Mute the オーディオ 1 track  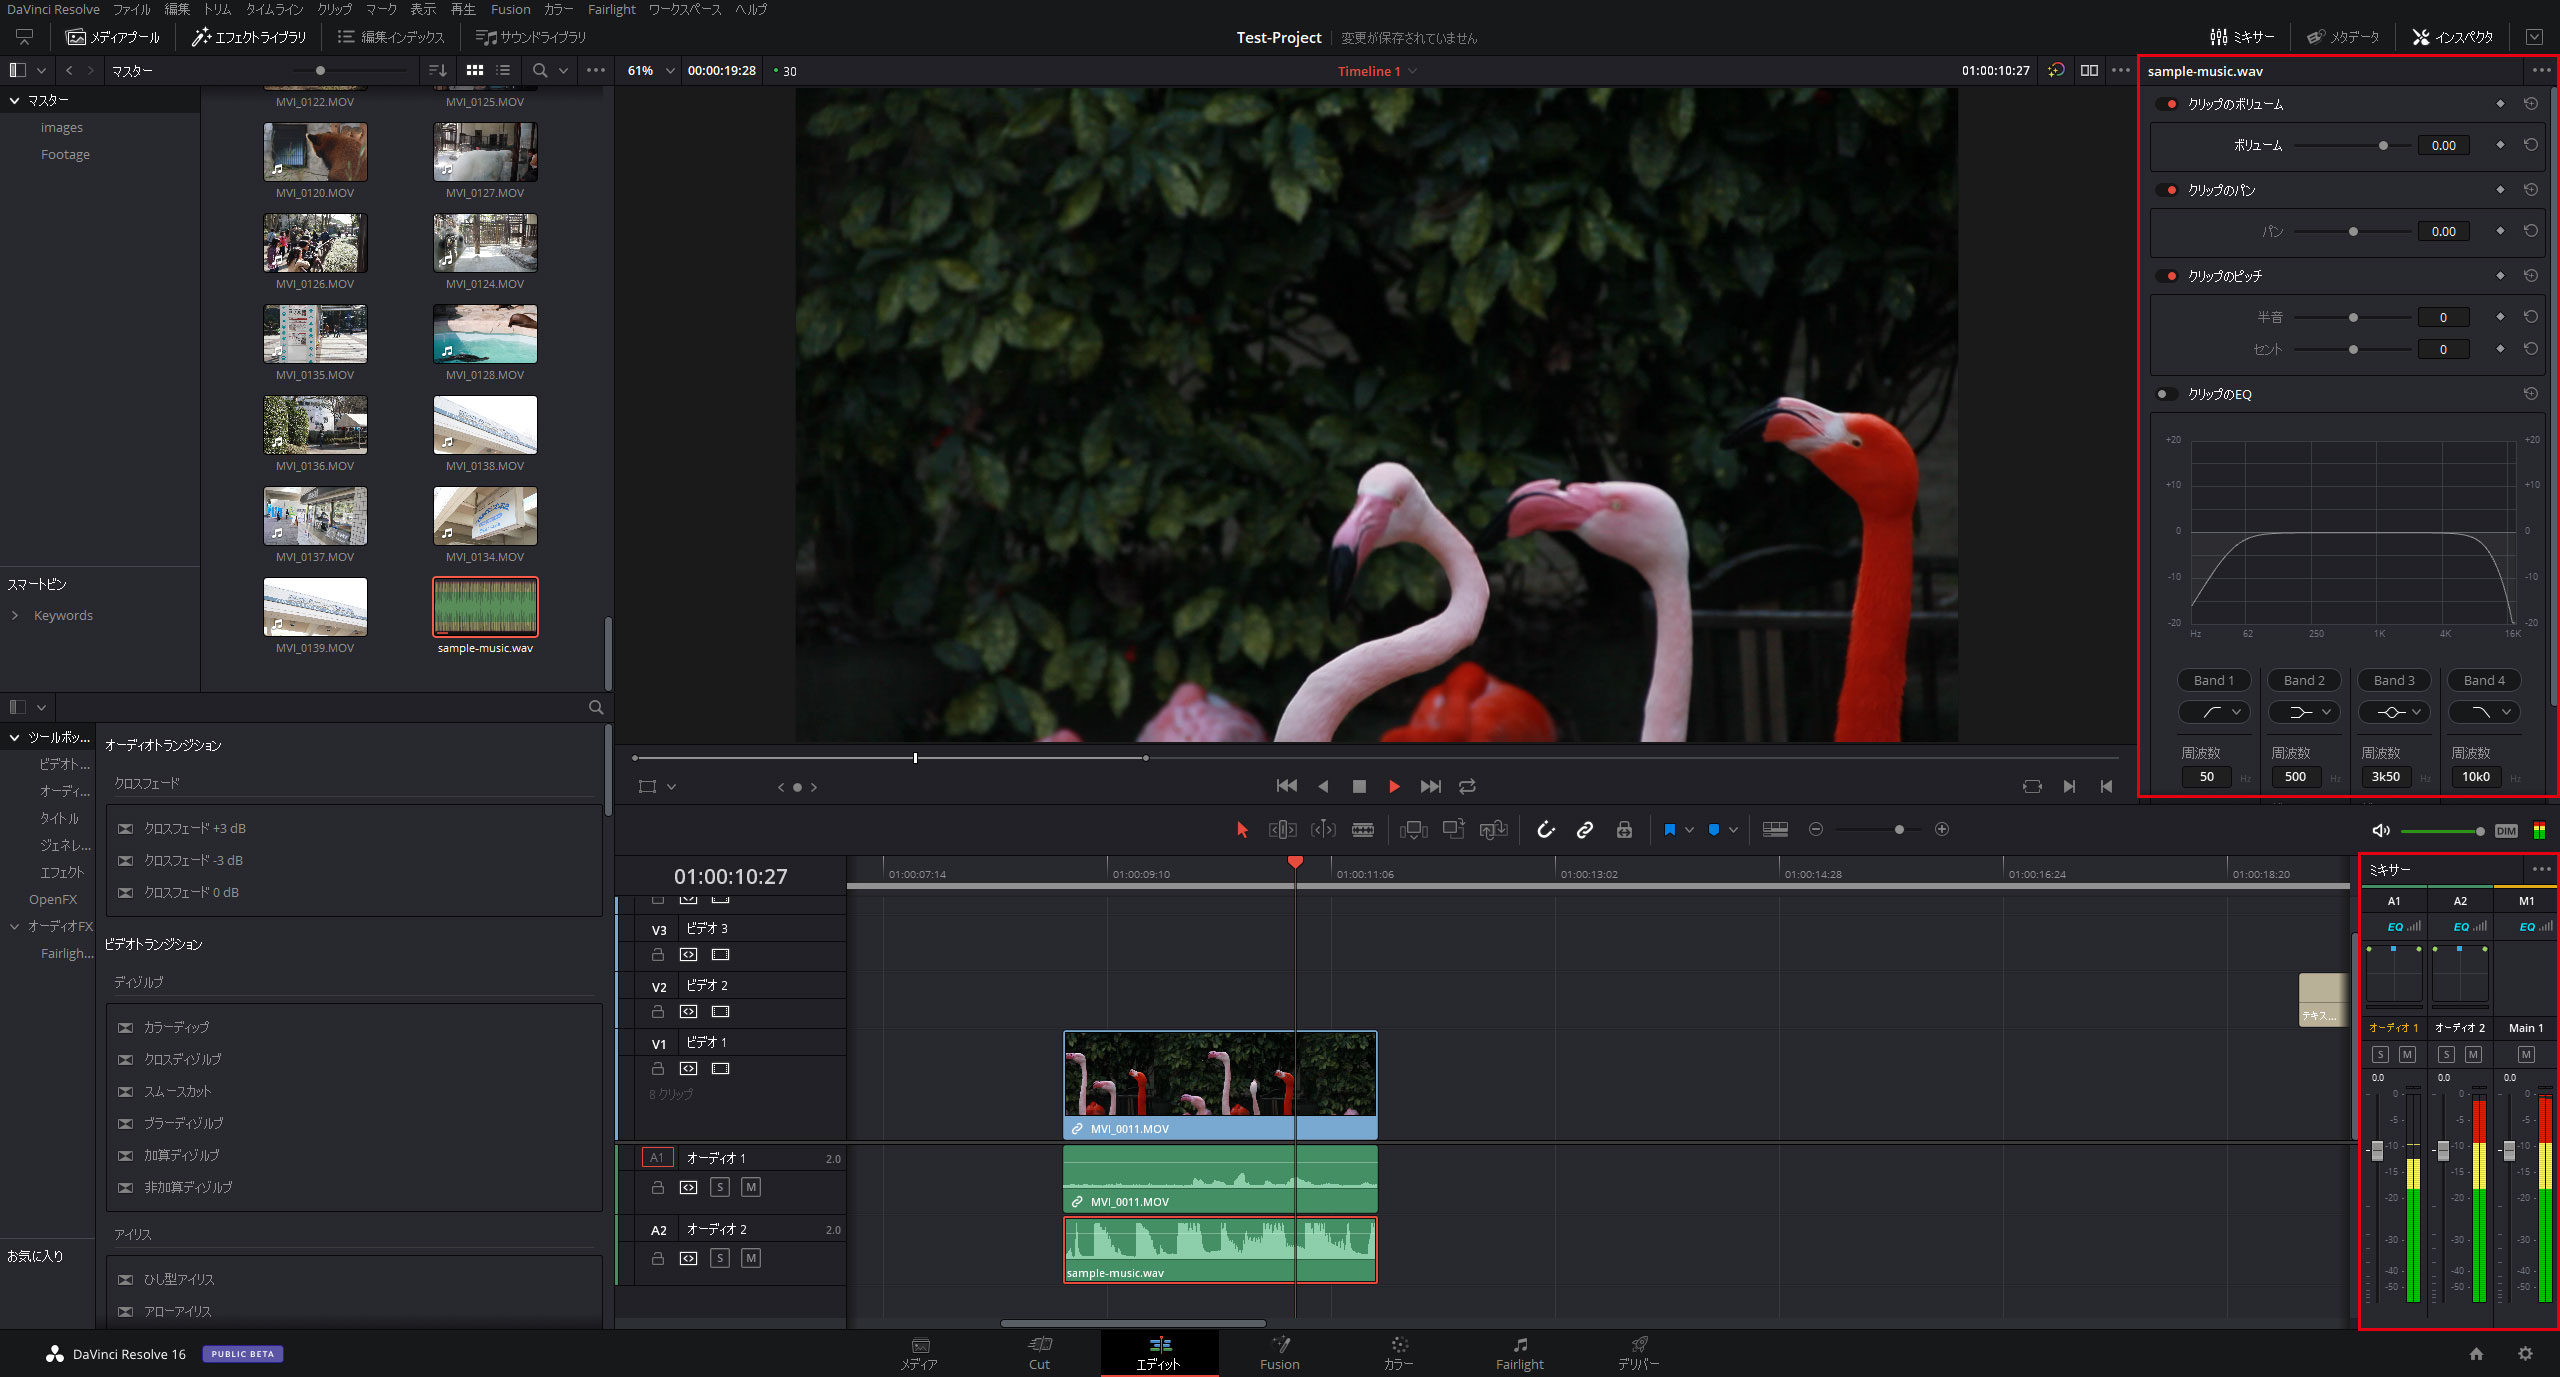tap(751, 1187)
